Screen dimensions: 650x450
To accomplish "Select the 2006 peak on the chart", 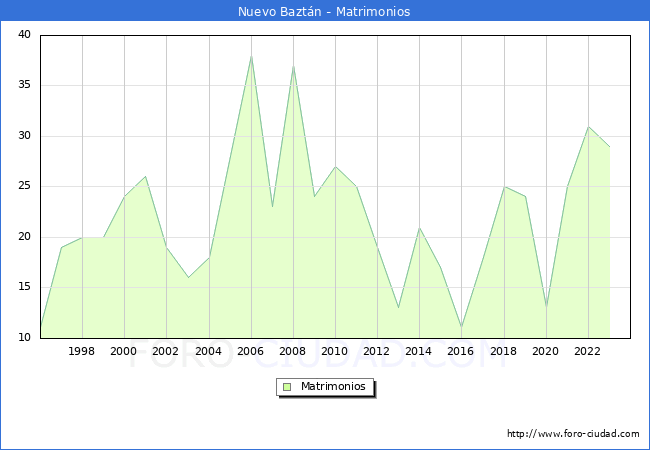I will click(x=251, y=56).
